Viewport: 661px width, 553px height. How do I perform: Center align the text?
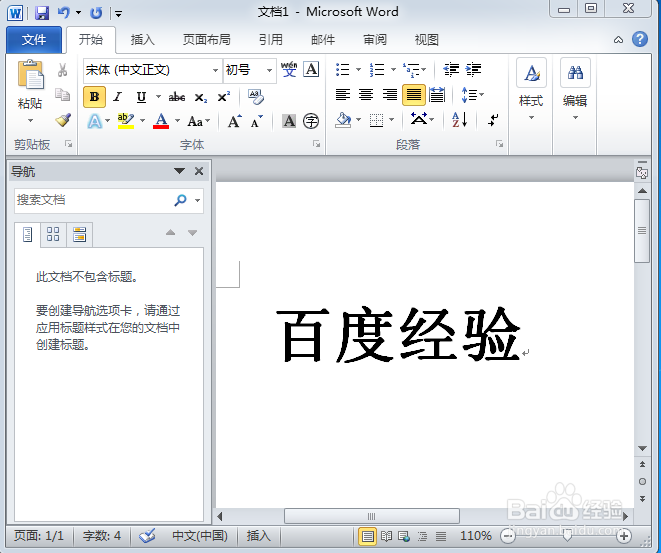[x=366, y=95]
